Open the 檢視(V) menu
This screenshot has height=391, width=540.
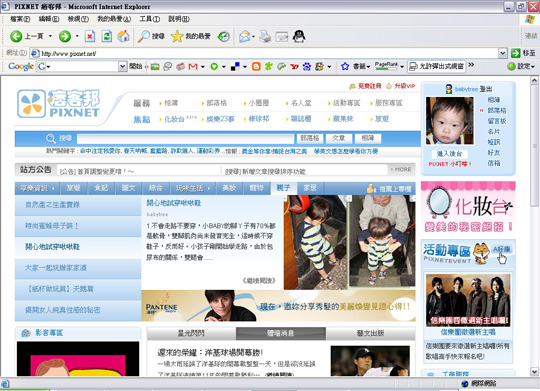(x=78, y=19)
